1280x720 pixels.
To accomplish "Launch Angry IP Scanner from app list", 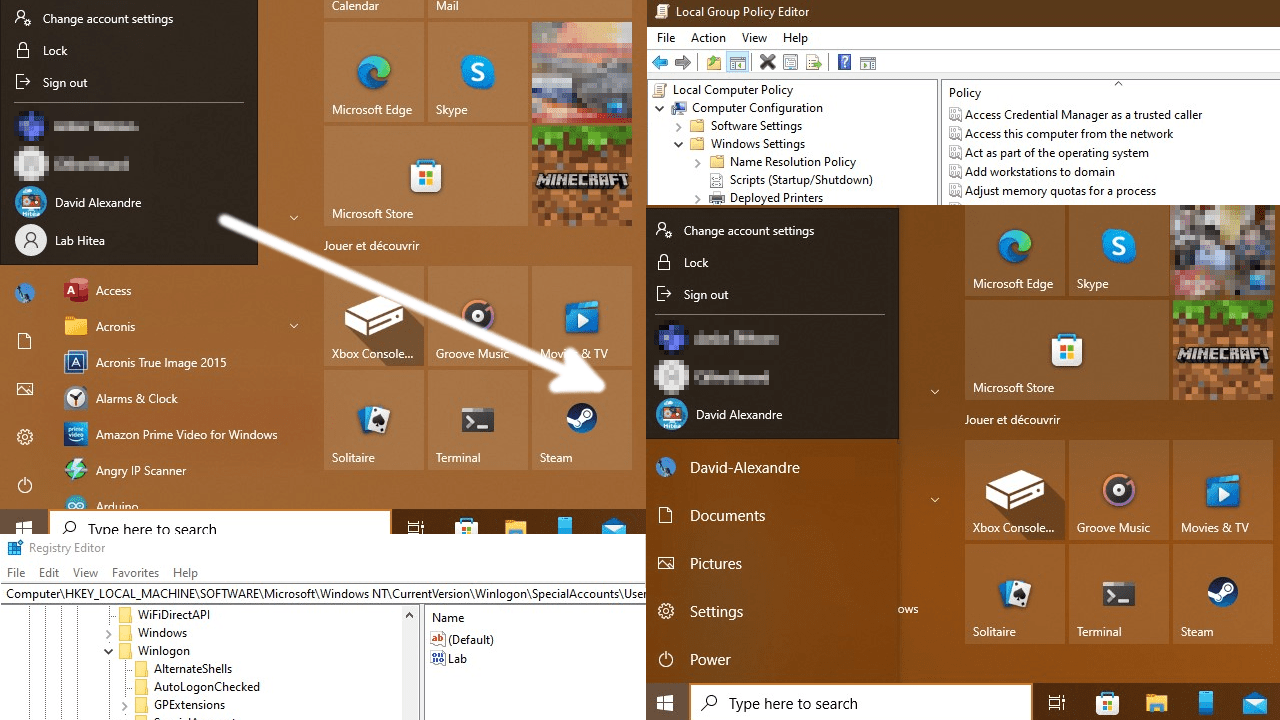I will (x=140, y=471).
